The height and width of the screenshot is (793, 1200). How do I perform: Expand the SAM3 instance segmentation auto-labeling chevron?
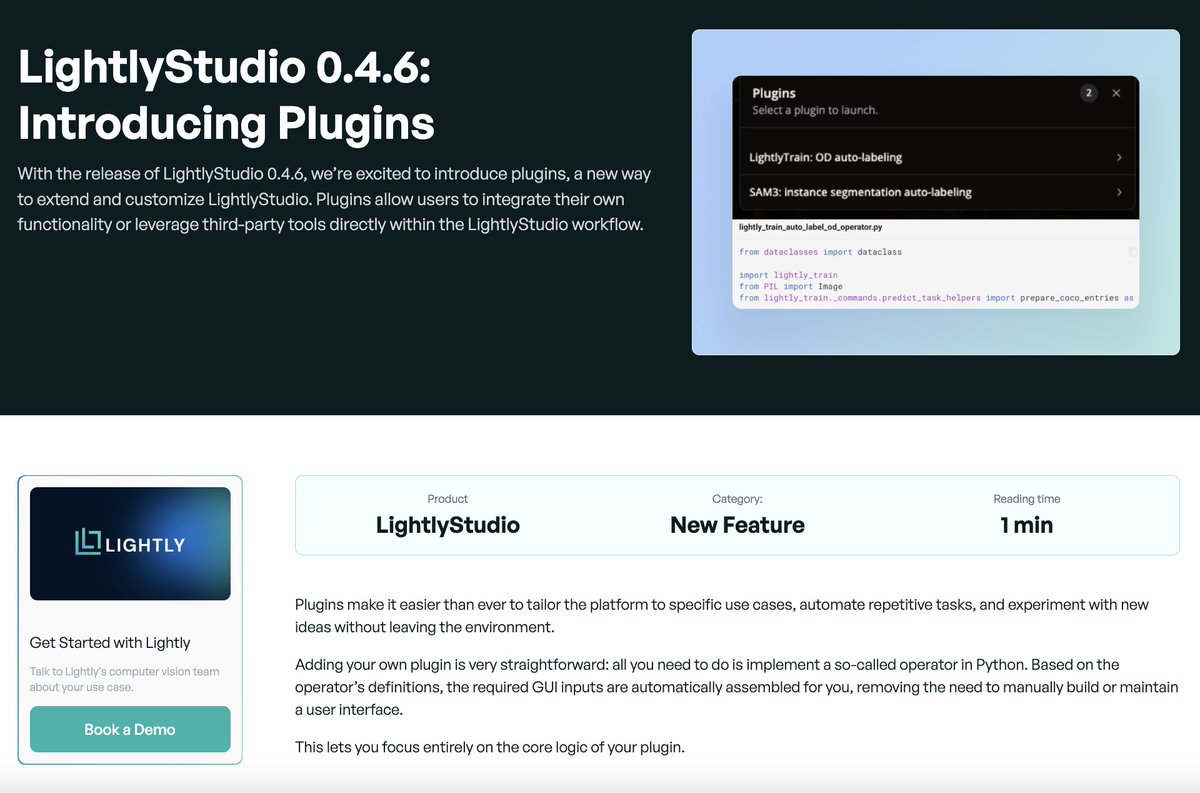tap(1119, 192)
